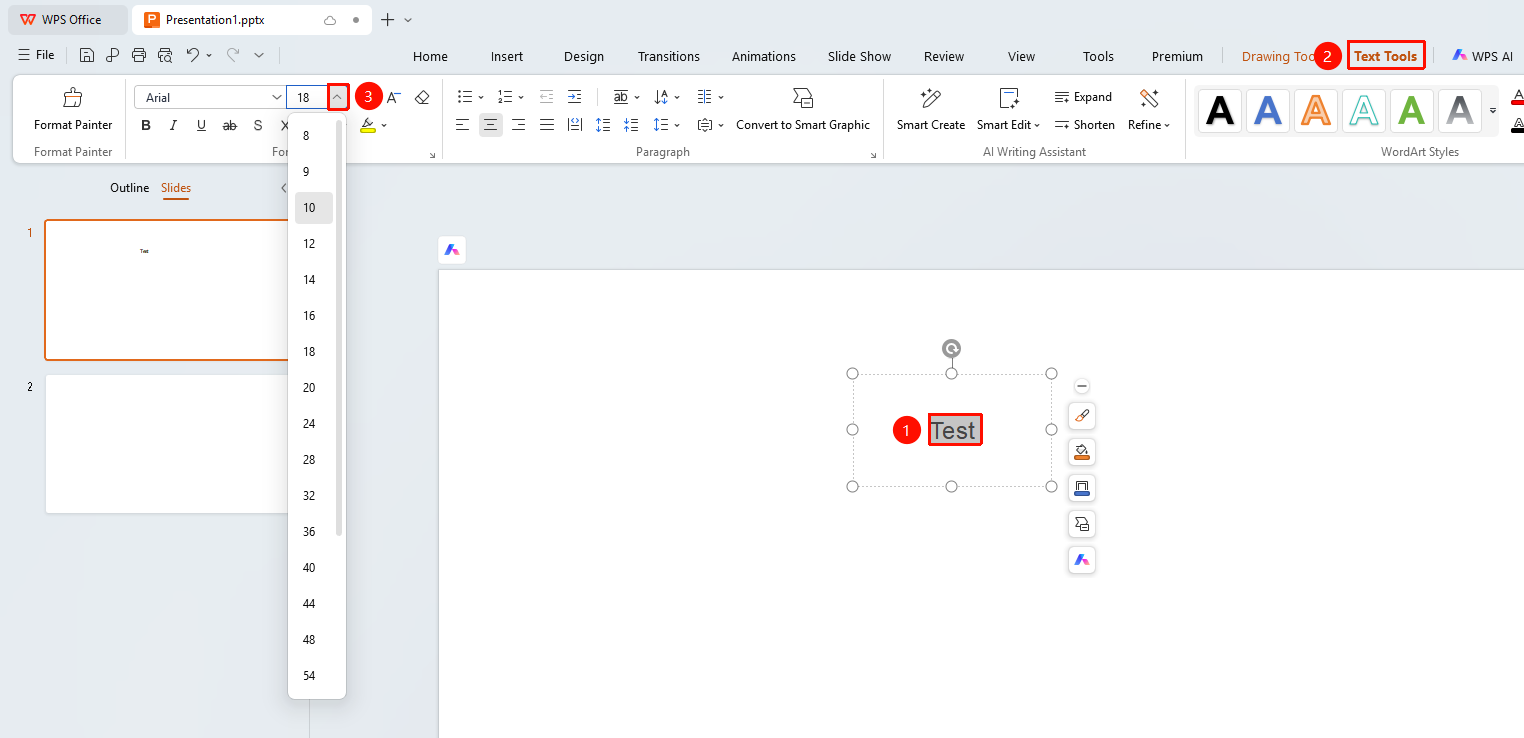Open the Refine dropdown
This screenshot has width=1524, height=738.
1149,125
